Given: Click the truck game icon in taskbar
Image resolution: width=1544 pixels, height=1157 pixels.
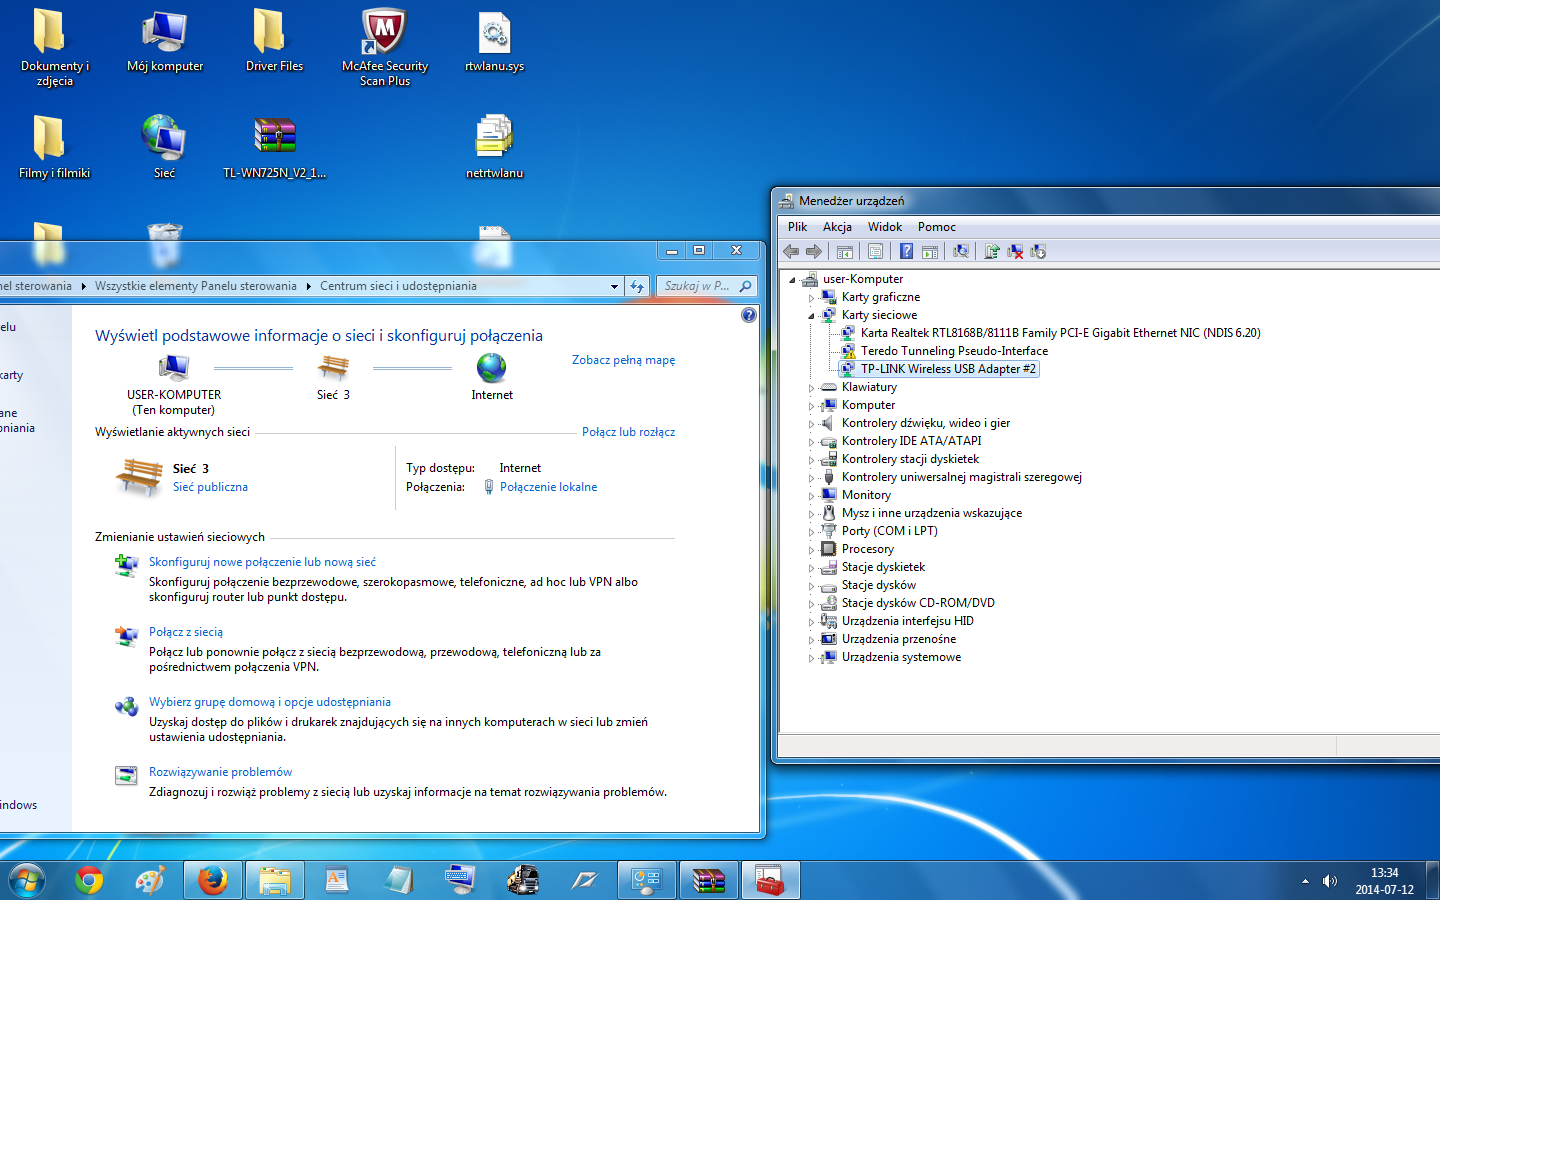Looking at the screenshot, I should click(x=522, y=881).
